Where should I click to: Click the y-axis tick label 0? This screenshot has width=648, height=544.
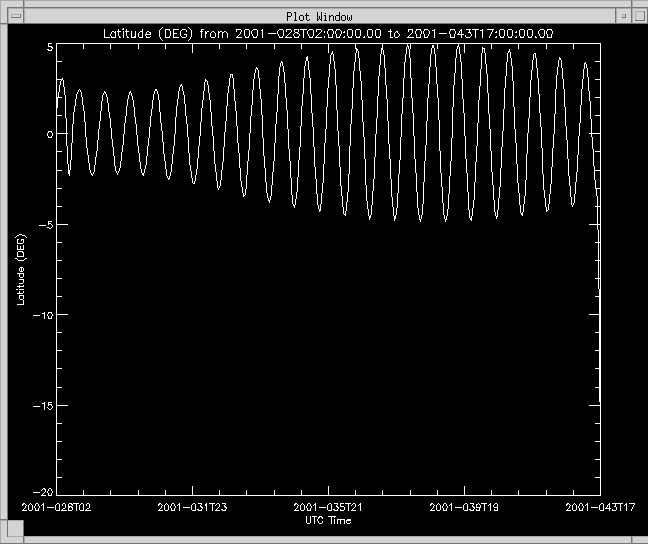tap(49, 135)
